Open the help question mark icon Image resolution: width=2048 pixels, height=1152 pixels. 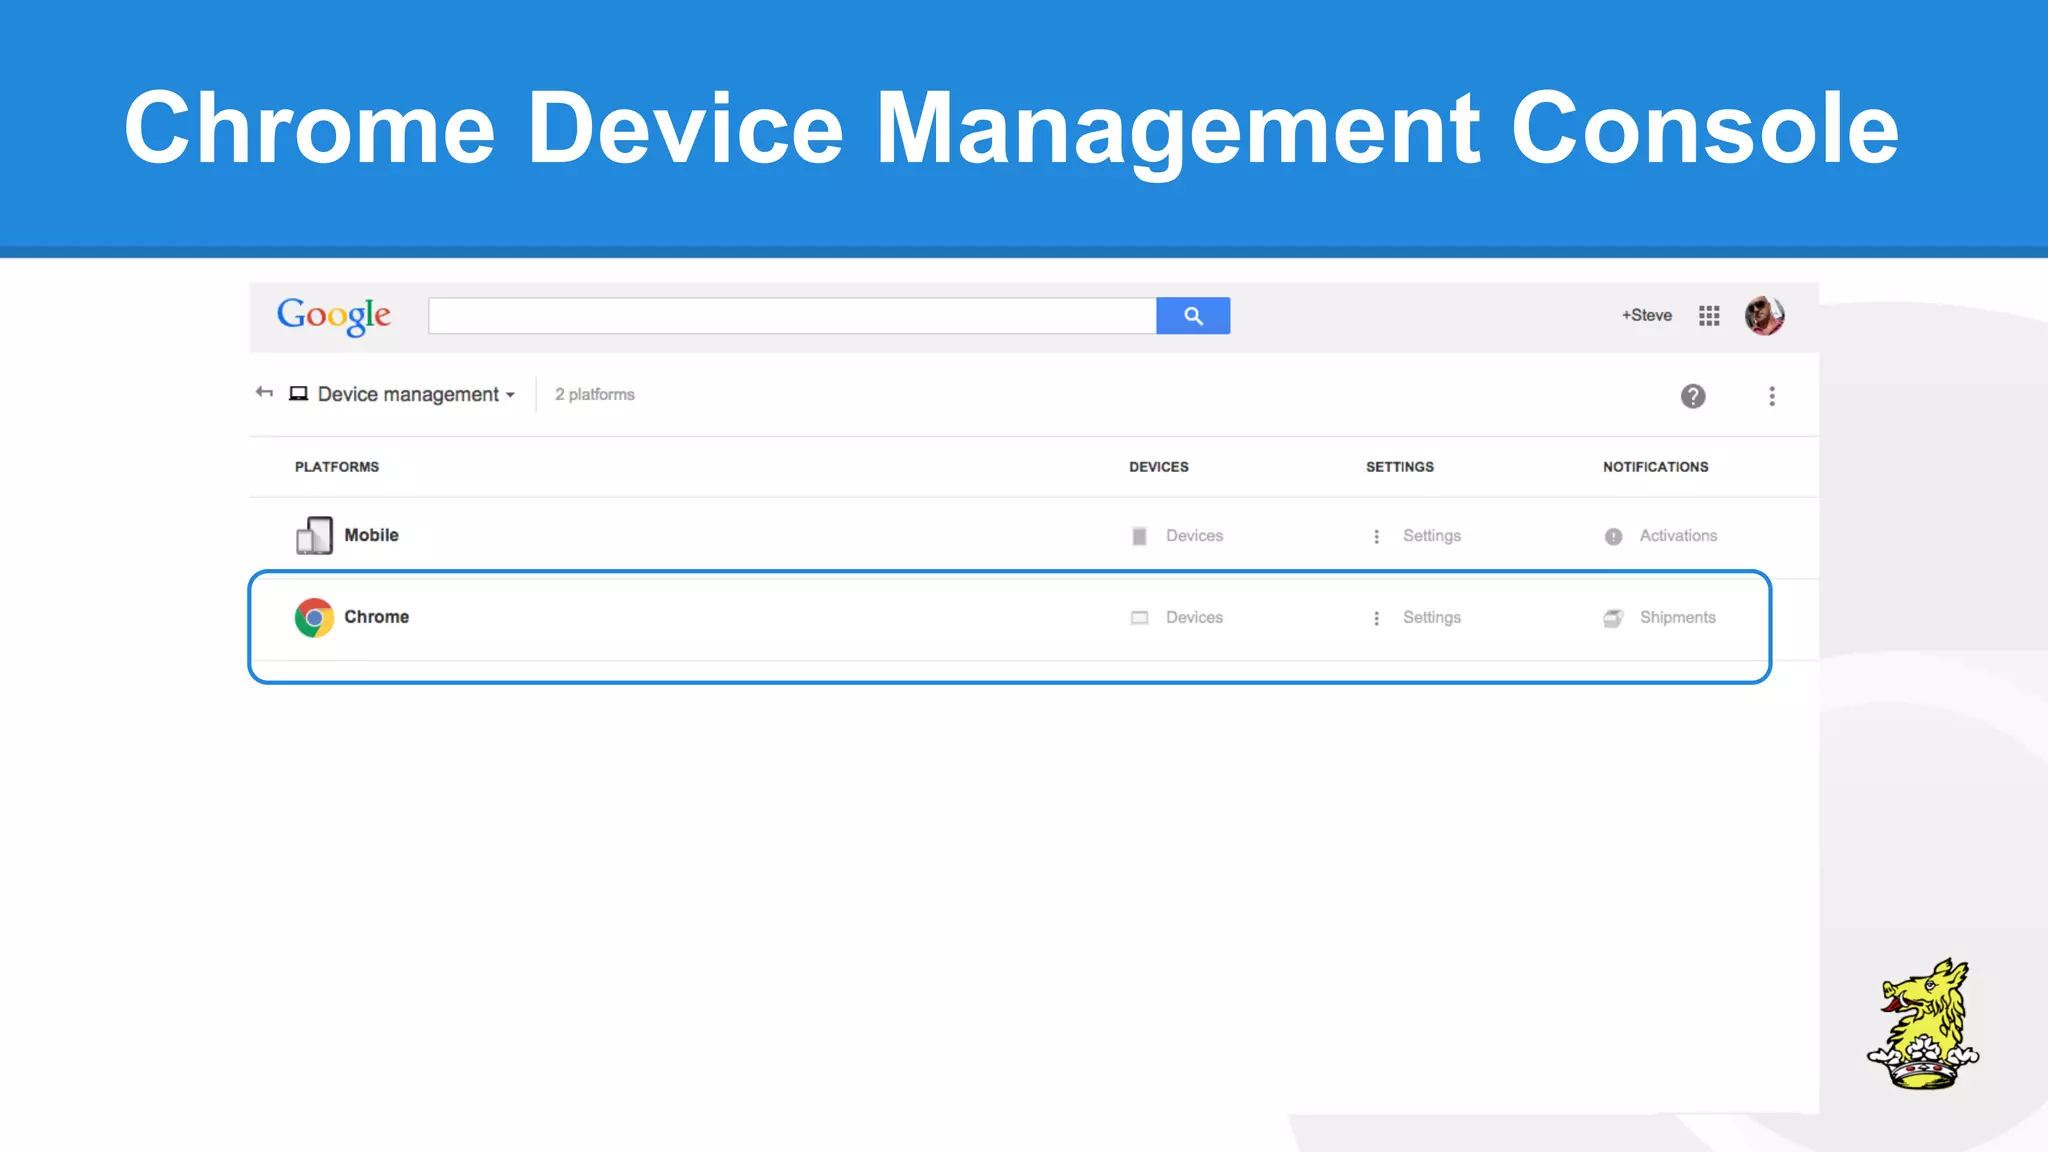tap(1693, 396)
